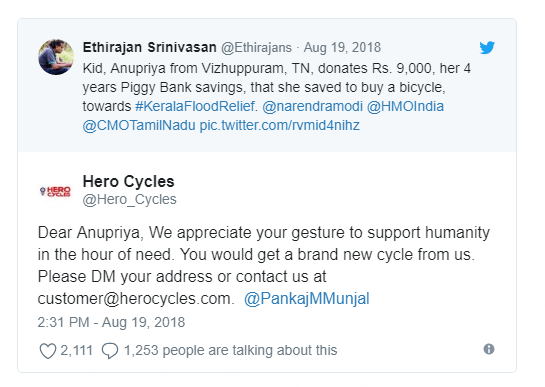Open Ethirajan Srinivasan's profile picture

click(x=56, y=57)
